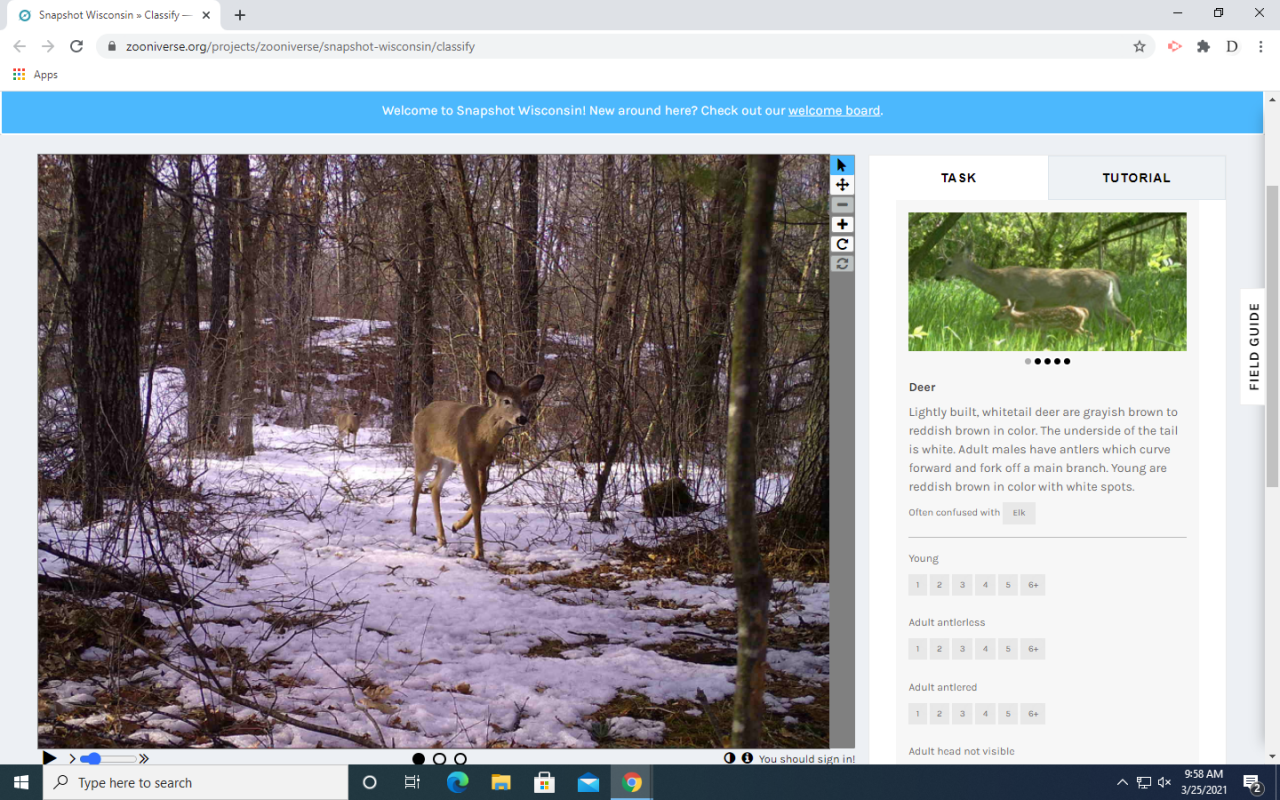Choose 6+ for Young deer count
Image resolution: width=1280 pixels, height=800 pixels.
pos(1033,585)
